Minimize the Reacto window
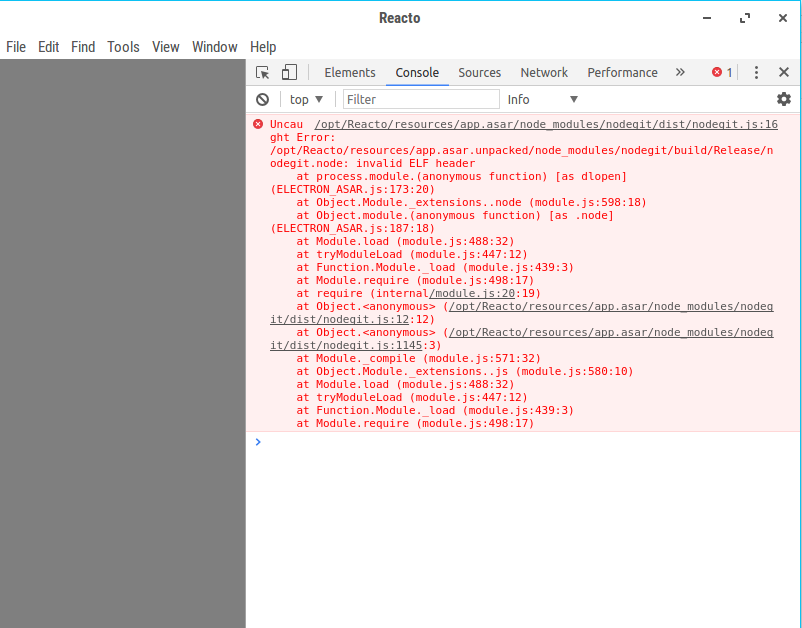The image size is (802, 628). click(x=707, y=18)
